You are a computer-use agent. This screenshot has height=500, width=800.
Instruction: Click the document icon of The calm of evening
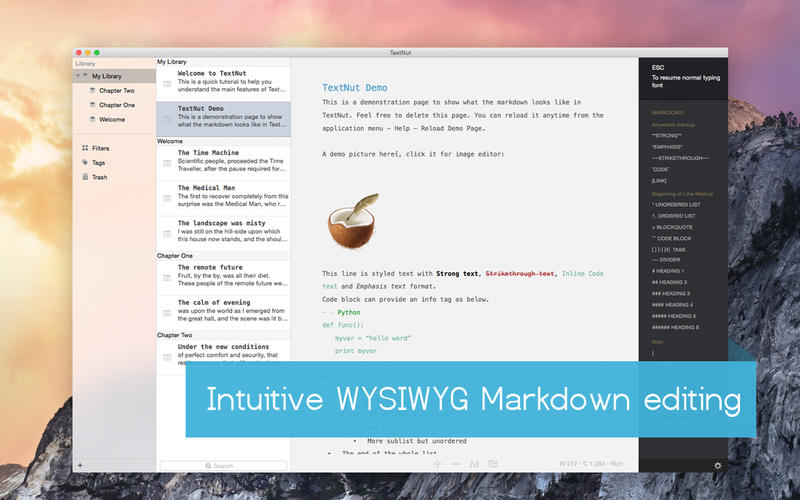(167, 313)
